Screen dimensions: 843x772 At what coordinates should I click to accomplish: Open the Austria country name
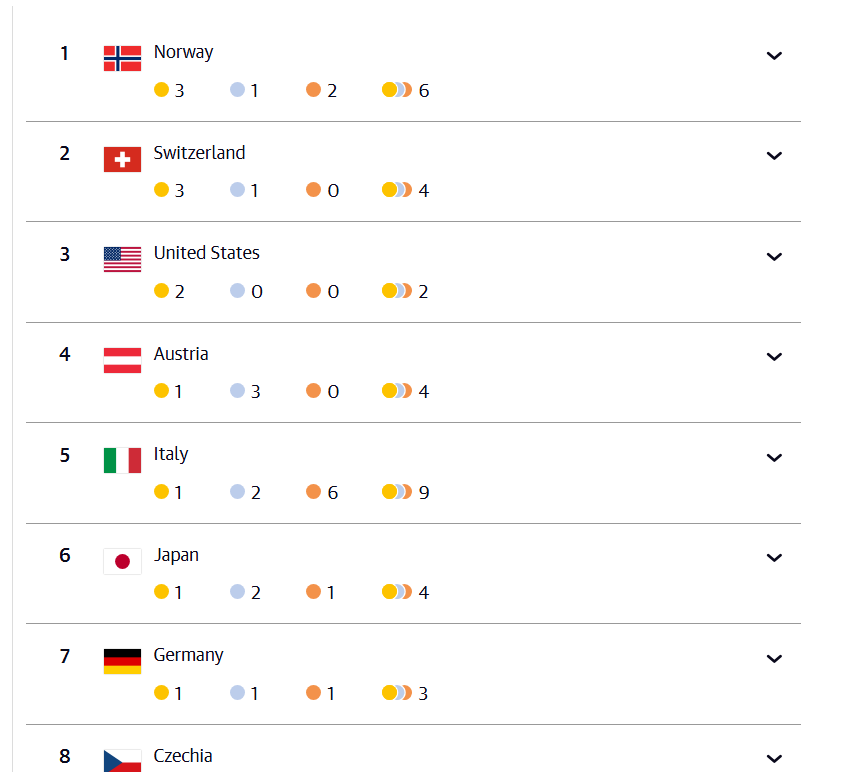tap(181, 354)
